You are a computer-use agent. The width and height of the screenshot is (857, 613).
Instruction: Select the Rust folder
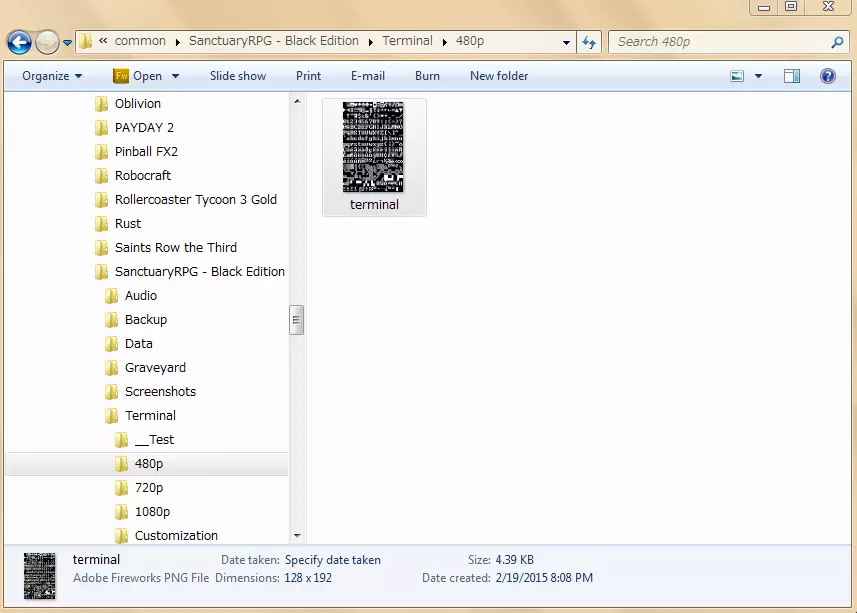point(128,223)
